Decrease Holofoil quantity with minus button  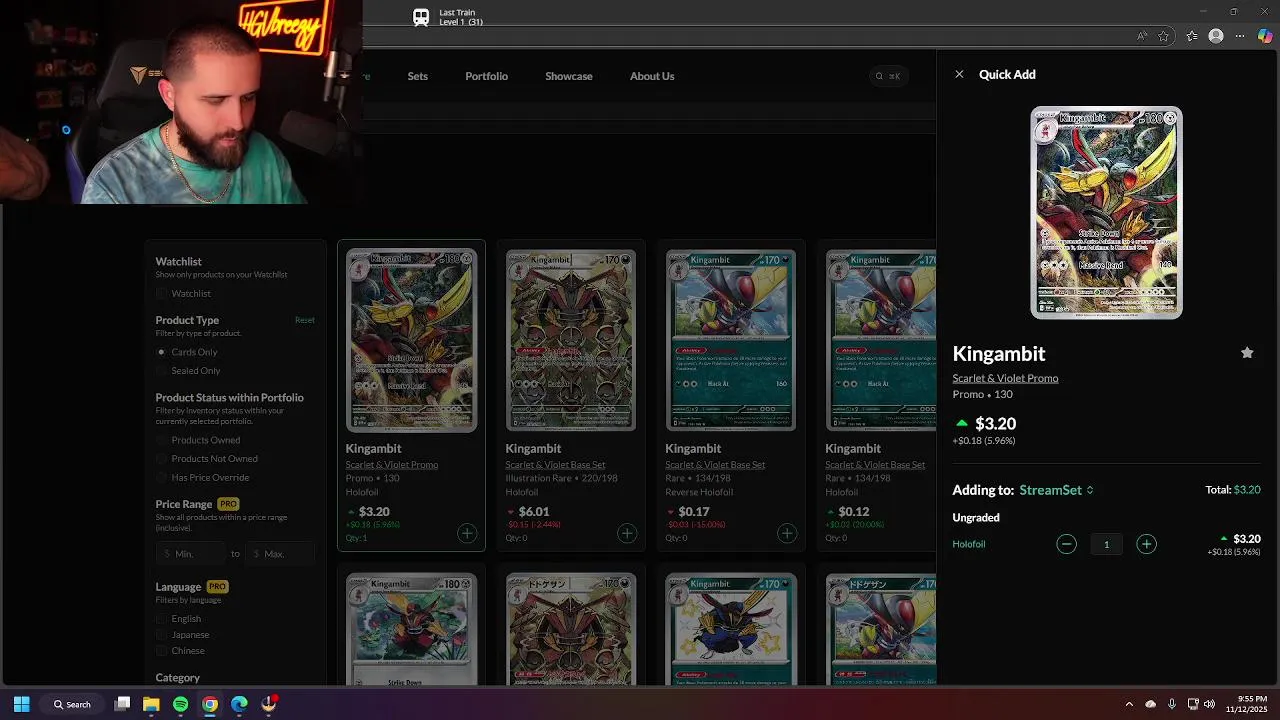(x=1066, y=544)
